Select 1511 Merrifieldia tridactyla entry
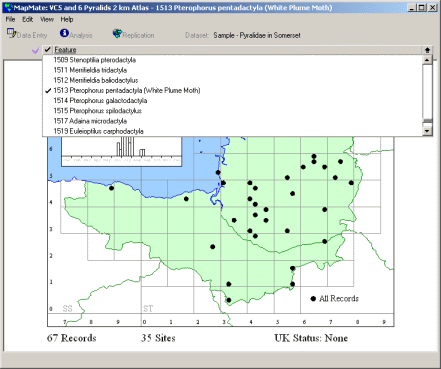Image resolution: width=441 pixels, height=369 pixels. tap(90, 70)
